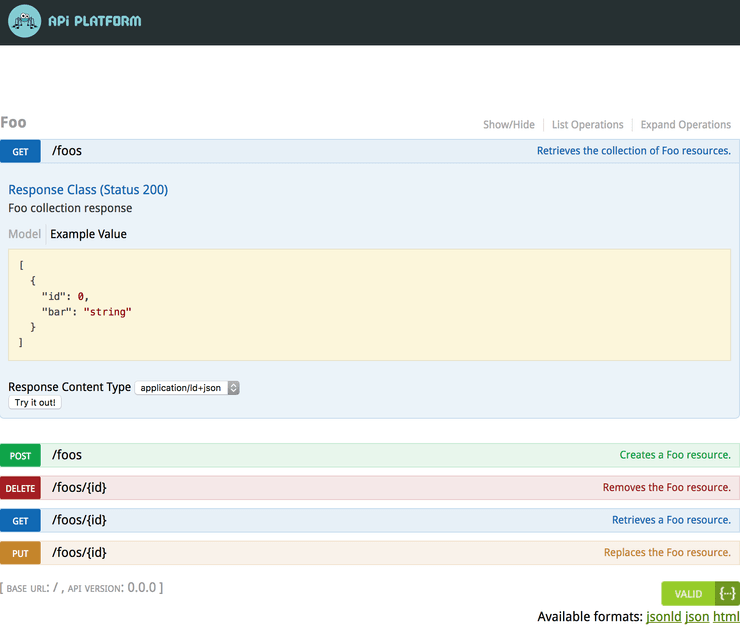740x630 pixels.
Task: Open the Response Content Type dropdown
Action: tap(187, 388)
